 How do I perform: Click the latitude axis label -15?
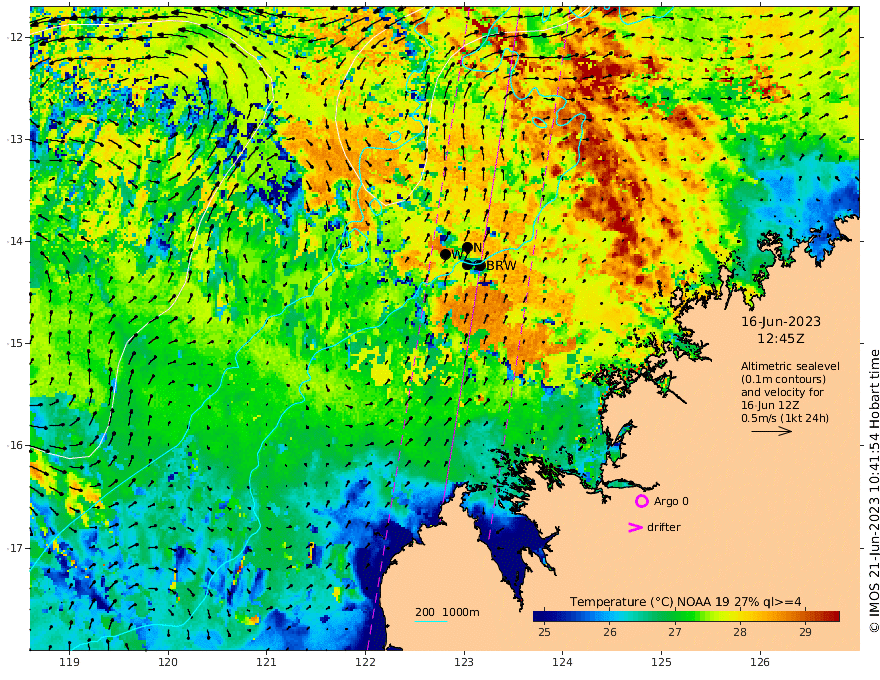point(16,343)
